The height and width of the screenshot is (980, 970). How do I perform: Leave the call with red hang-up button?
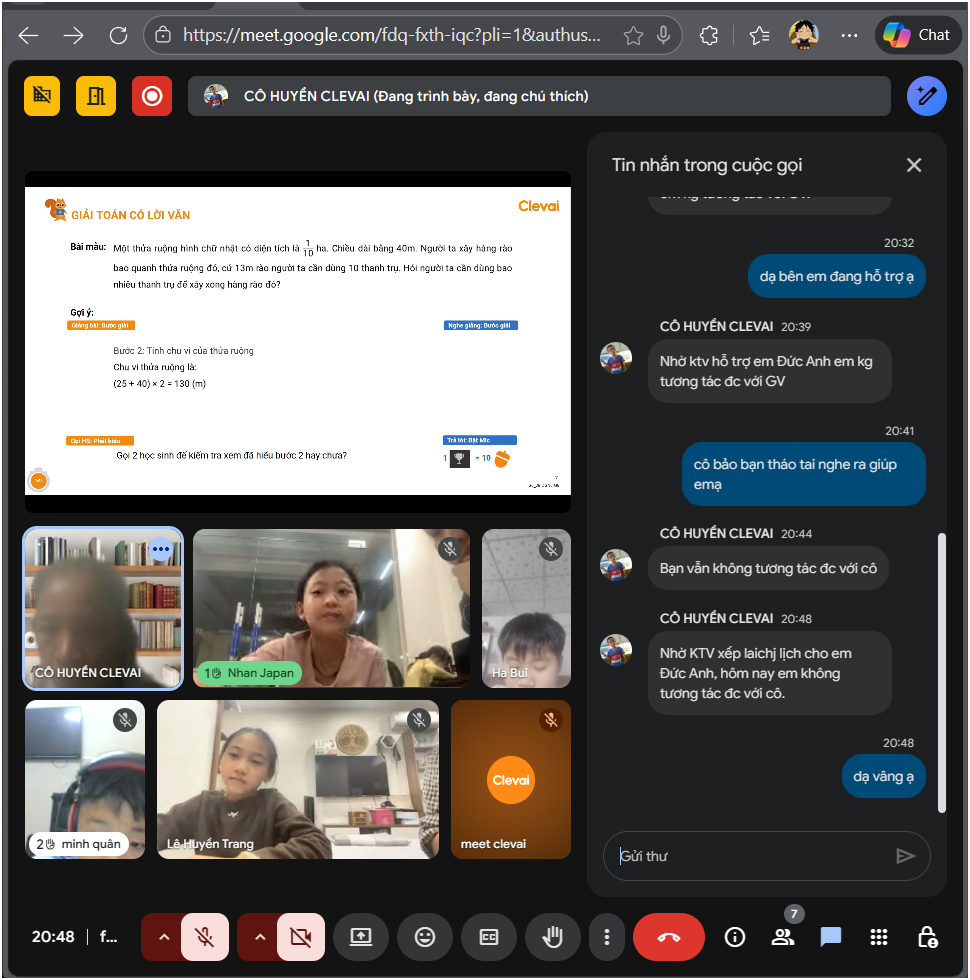point(669,937)
